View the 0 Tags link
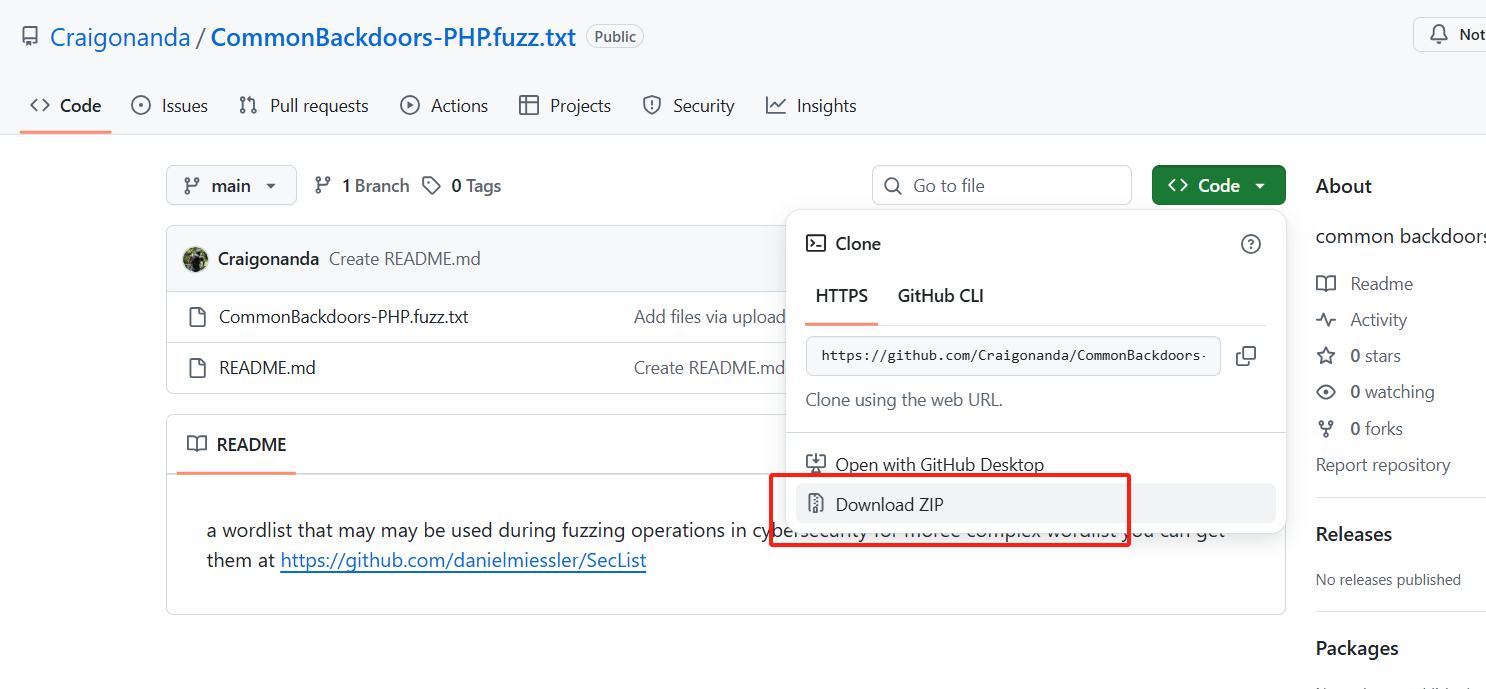The width and height of the screenshot is (1486, 689). click(462, 186)
